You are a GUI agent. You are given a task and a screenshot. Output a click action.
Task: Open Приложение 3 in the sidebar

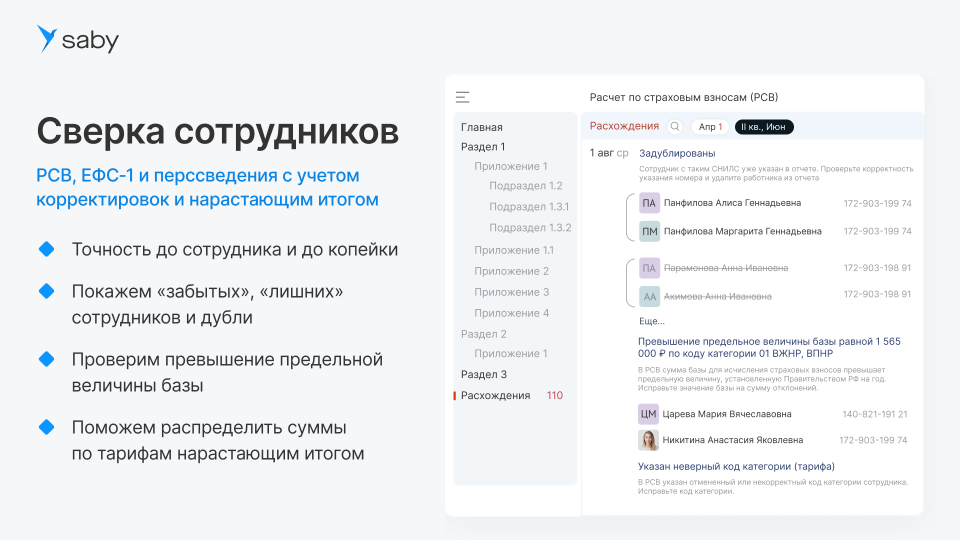(x=511, y=292)
